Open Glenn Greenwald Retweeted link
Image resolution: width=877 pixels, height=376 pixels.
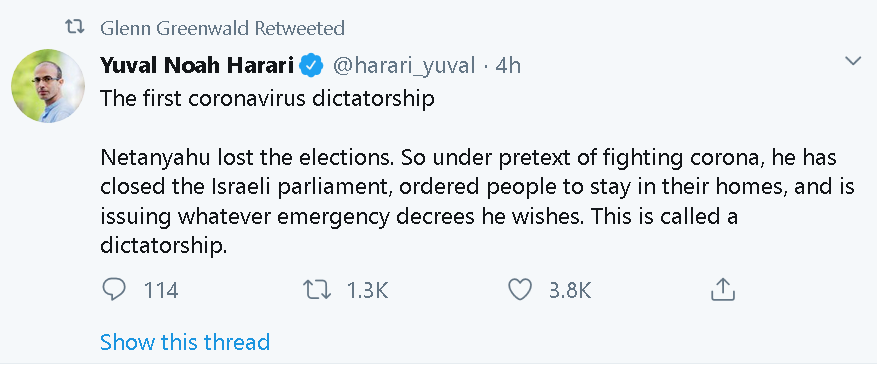pos(223,28)
